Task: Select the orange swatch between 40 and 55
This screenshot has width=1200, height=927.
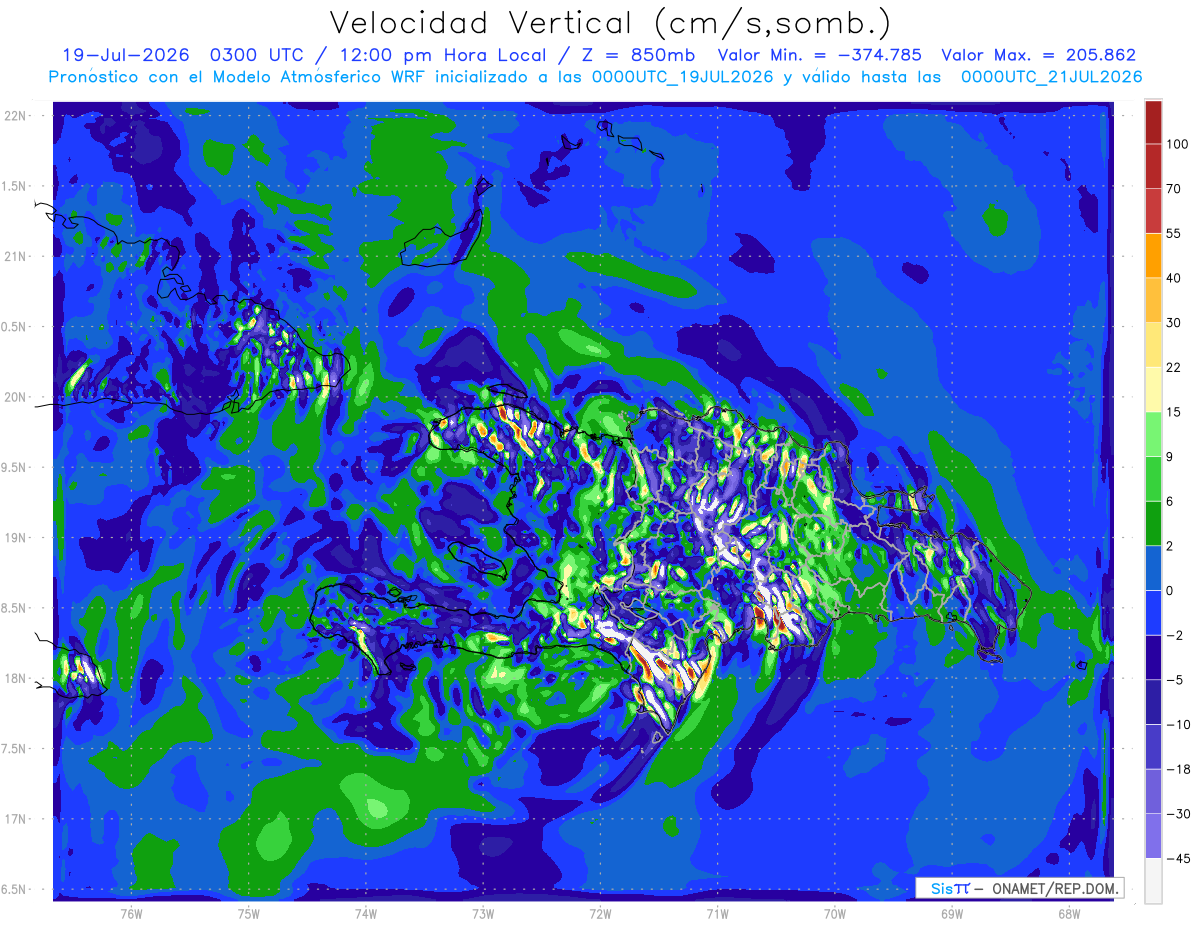Action: 1153,255
